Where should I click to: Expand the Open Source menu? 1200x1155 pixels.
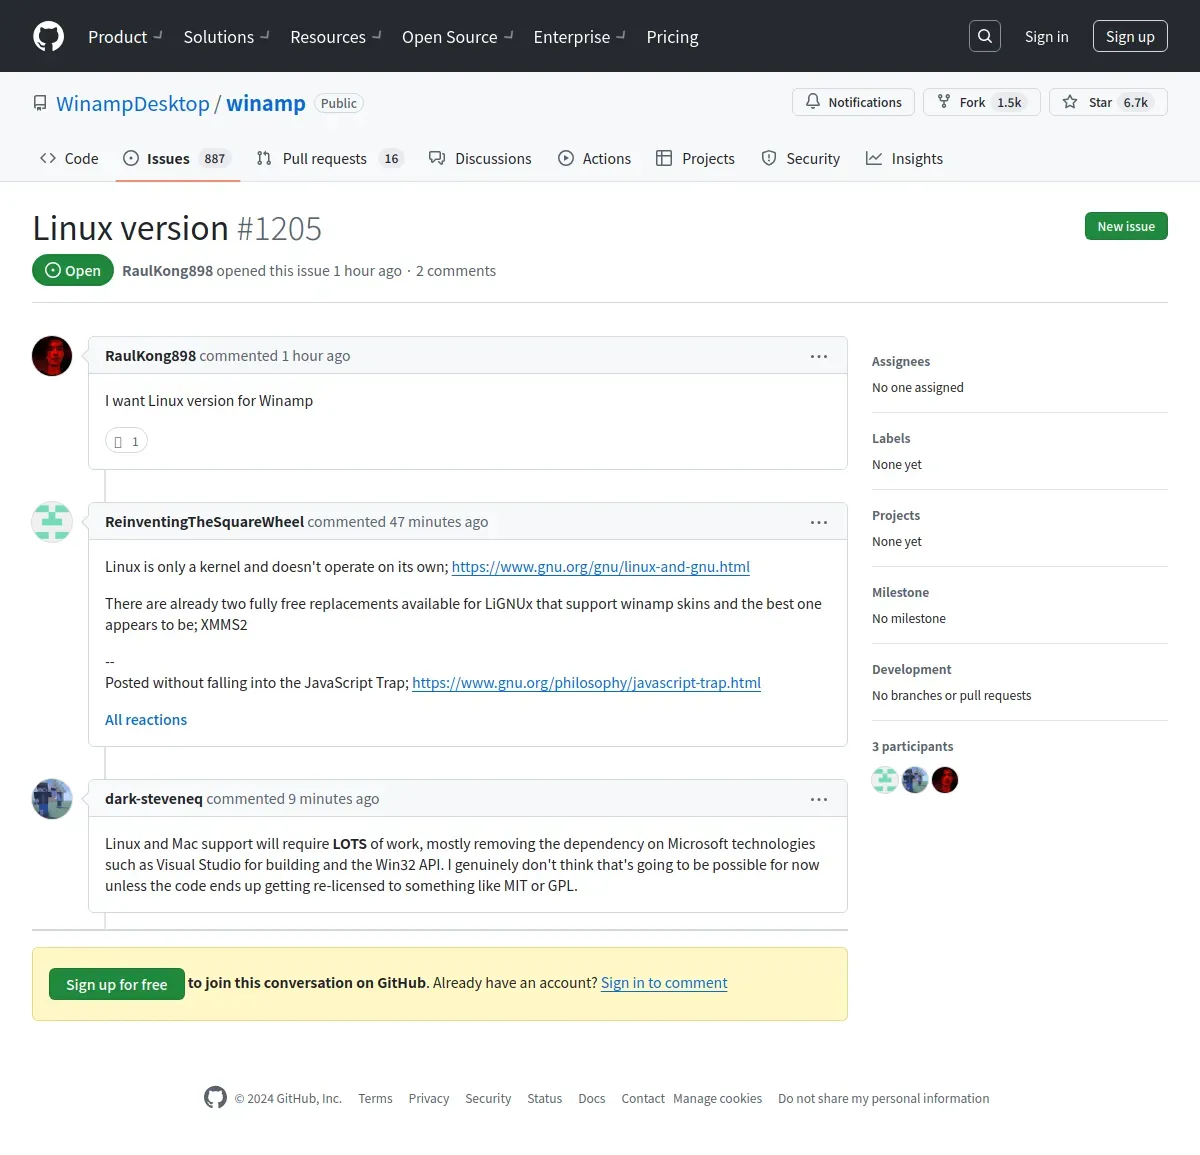pyautogui.click(x=458, y=37)
